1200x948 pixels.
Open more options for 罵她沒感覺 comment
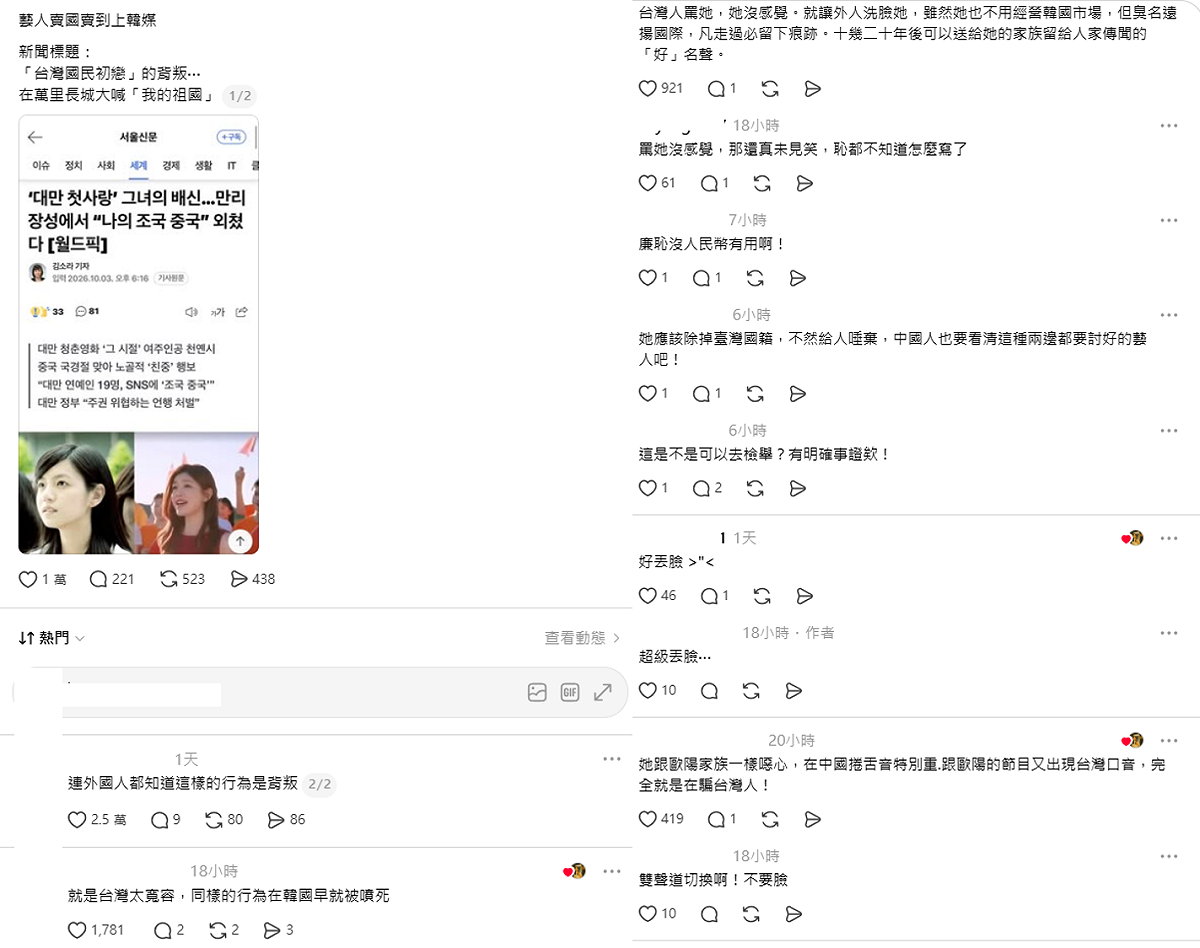(x=1169, y=125)
